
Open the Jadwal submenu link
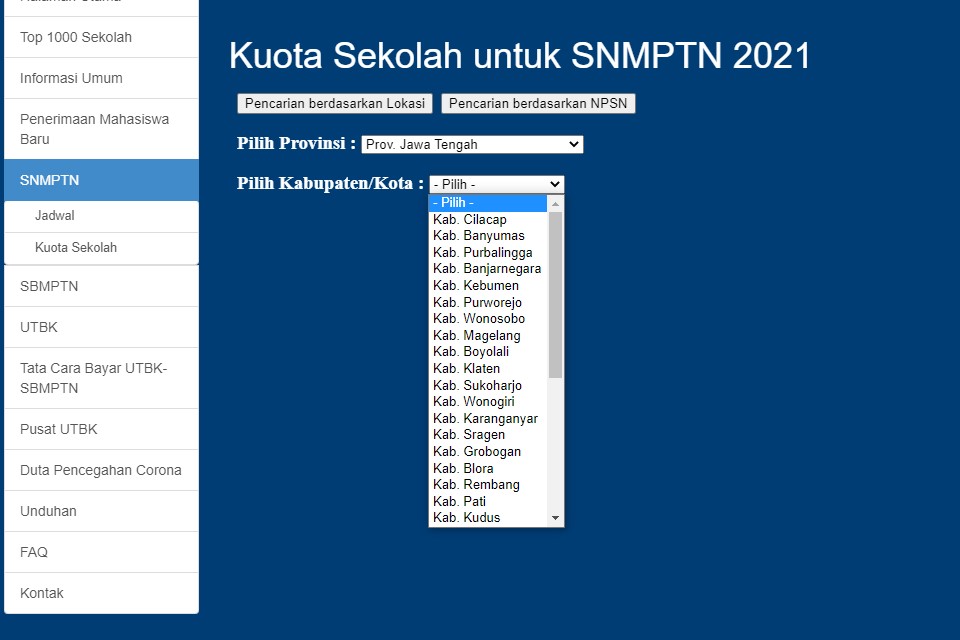[101, 216]
